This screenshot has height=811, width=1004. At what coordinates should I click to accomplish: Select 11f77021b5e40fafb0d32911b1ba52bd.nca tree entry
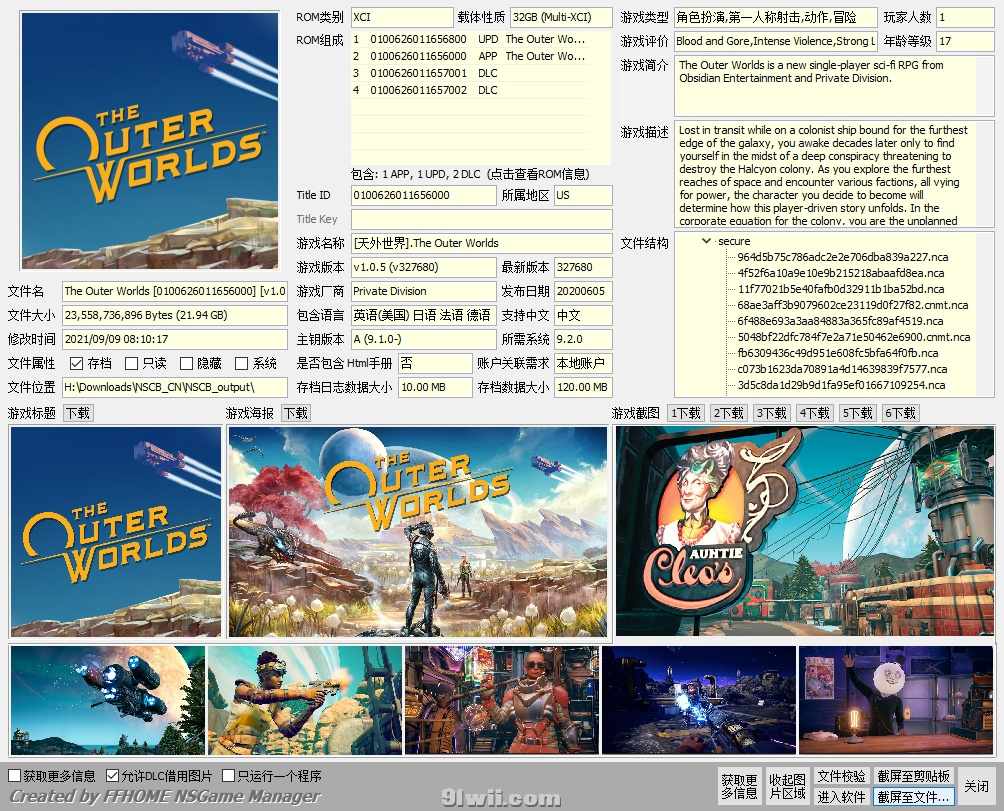[840, 289]
